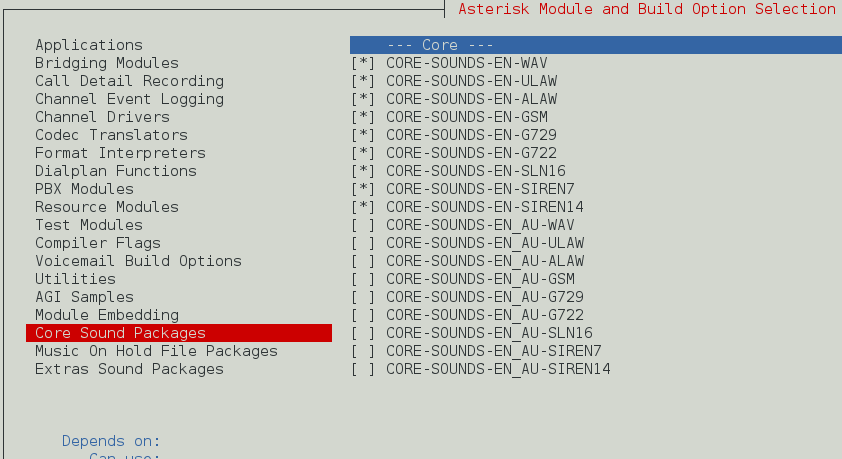Toggle CORE-SOUNDS-EN-SLN16 checkbox
Viewport: 842px width, 459px height.
tap(363, 171)
